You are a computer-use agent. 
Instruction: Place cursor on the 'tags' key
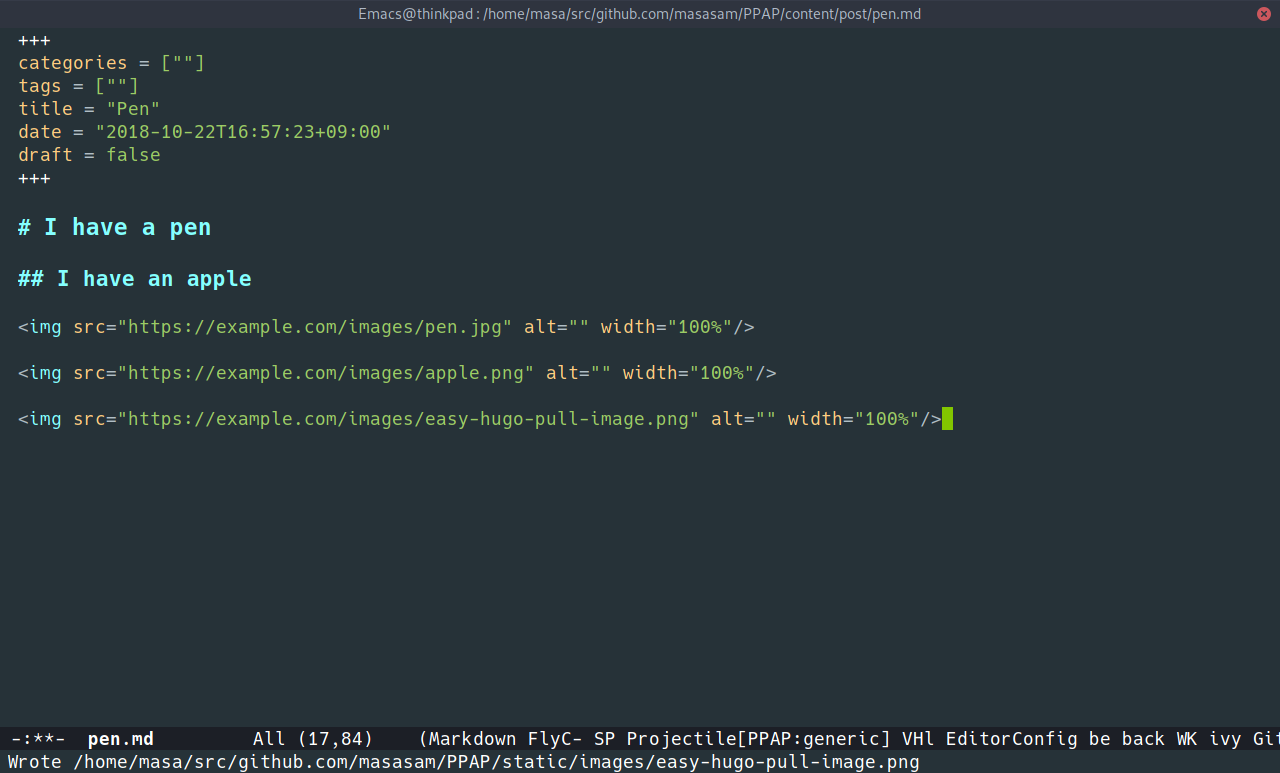point(40,86)
